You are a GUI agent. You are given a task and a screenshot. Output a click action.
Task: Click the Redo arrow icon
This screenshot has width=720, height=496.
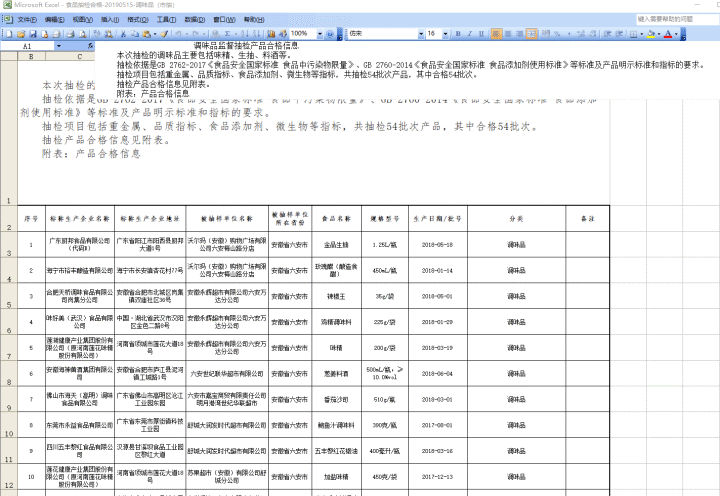pyautogui.click(x=196, y=34)
